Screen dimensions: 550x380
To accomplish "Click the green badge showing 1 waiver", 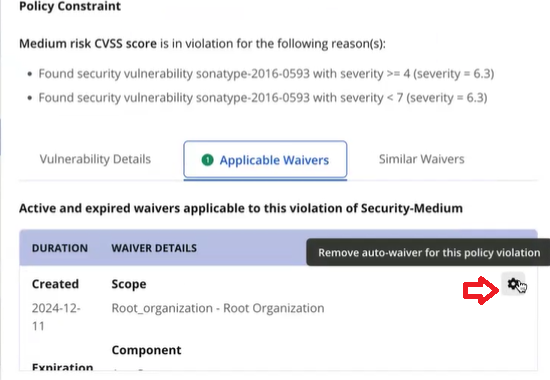I will coord(207,160).
